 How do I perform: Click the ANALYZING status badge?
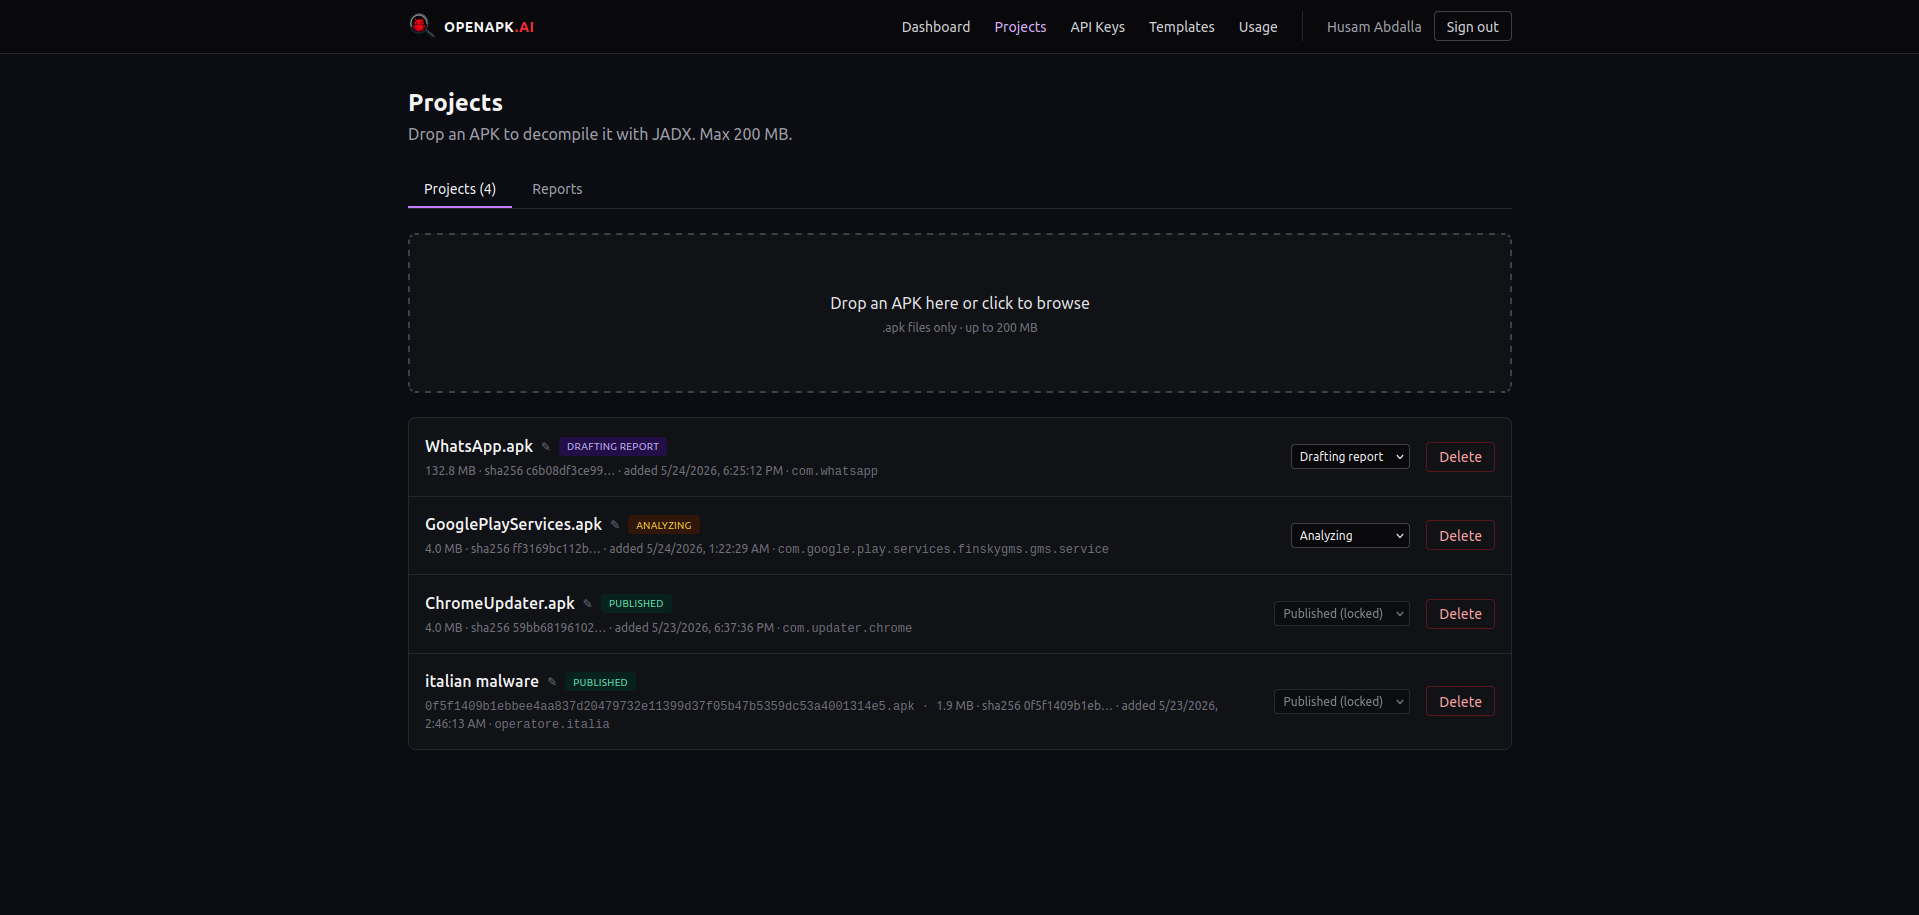(x=664, y=525)
